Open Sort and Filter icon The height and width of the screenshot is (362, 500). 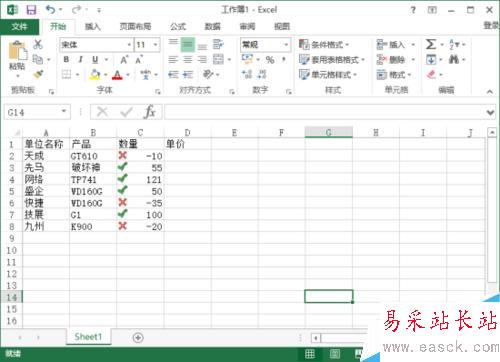[x=454, y=44]
